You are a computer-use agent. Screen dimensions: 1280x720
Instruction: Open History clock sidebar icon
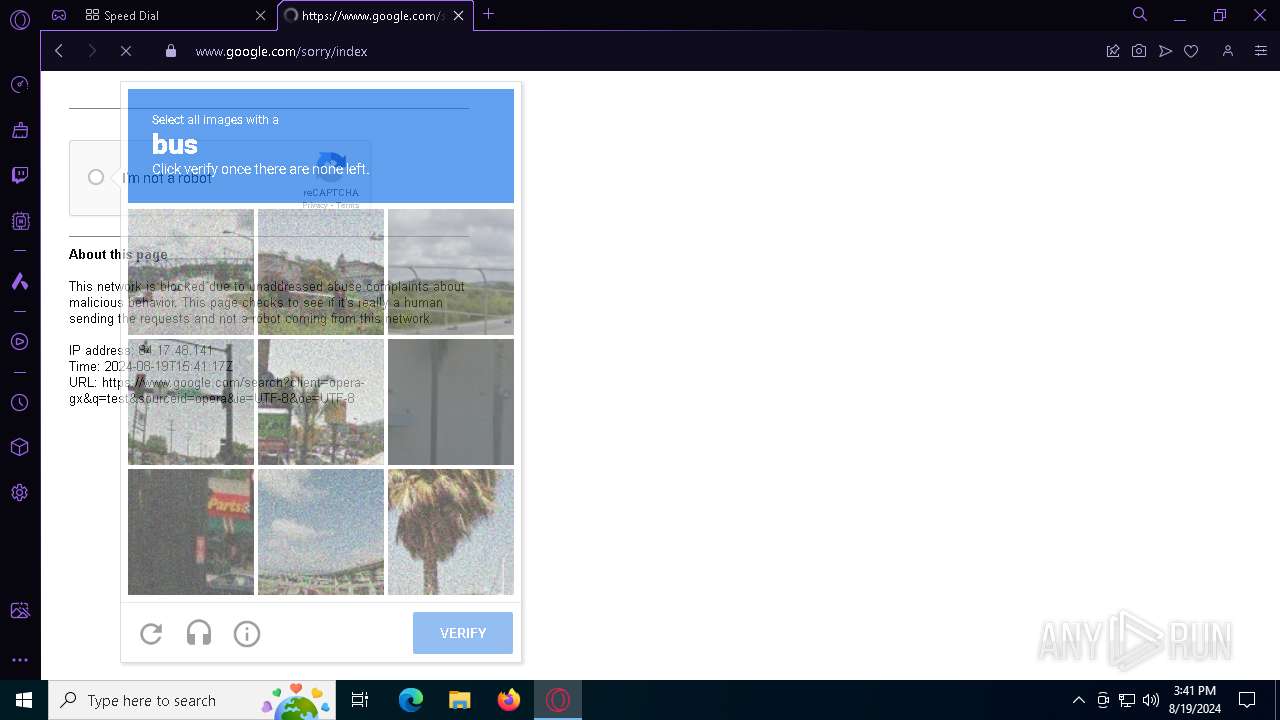19,402
